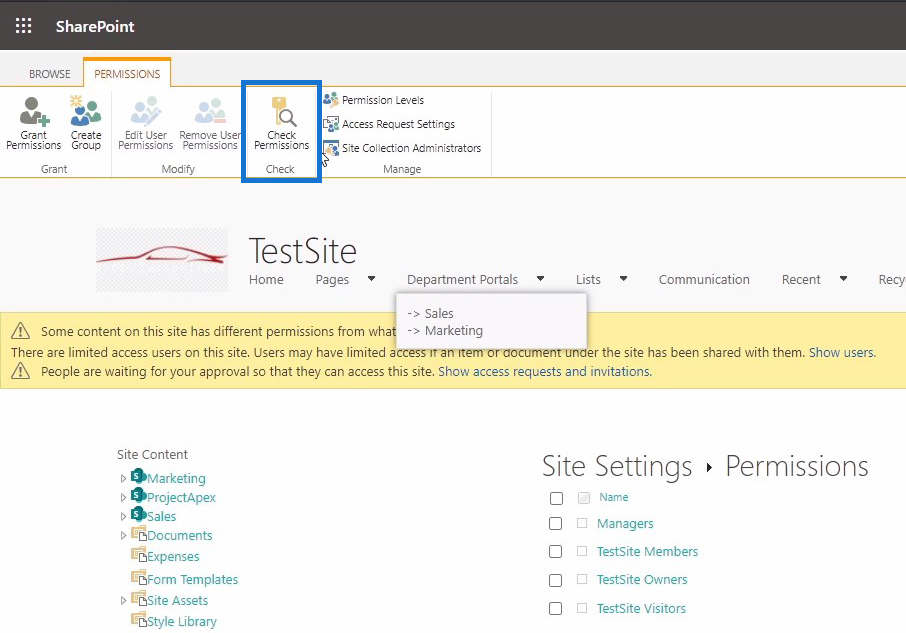Click the Marketing subsite icon in tree

138,476
